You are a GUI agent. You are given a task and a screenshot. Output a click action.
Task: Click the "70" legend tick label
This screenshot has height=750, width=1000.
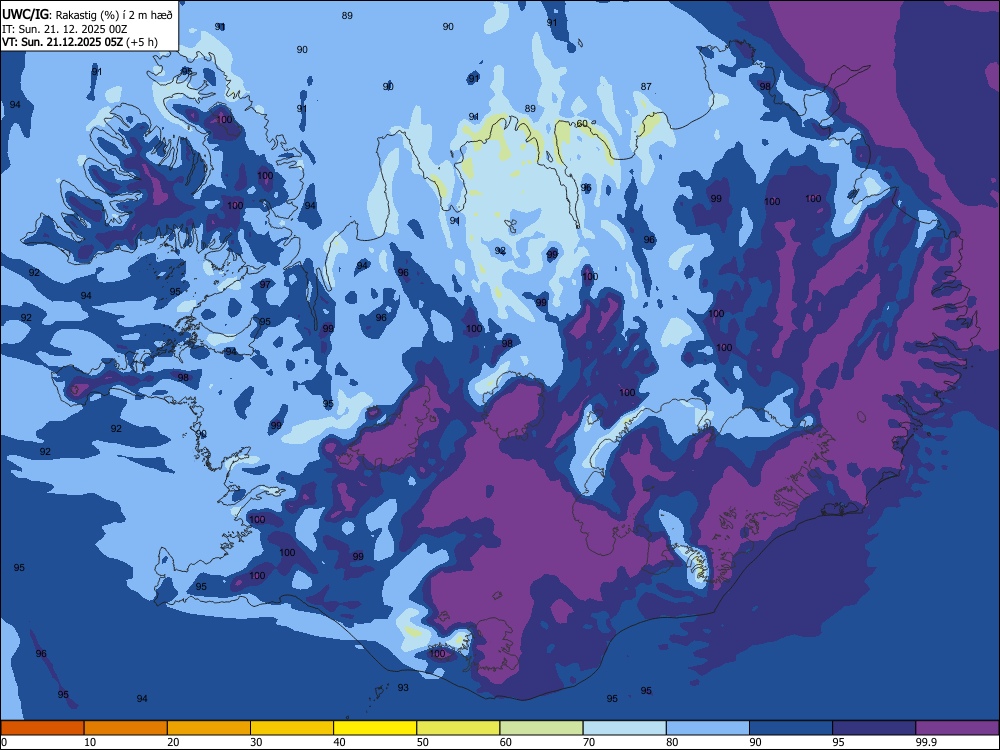(589, 742)
